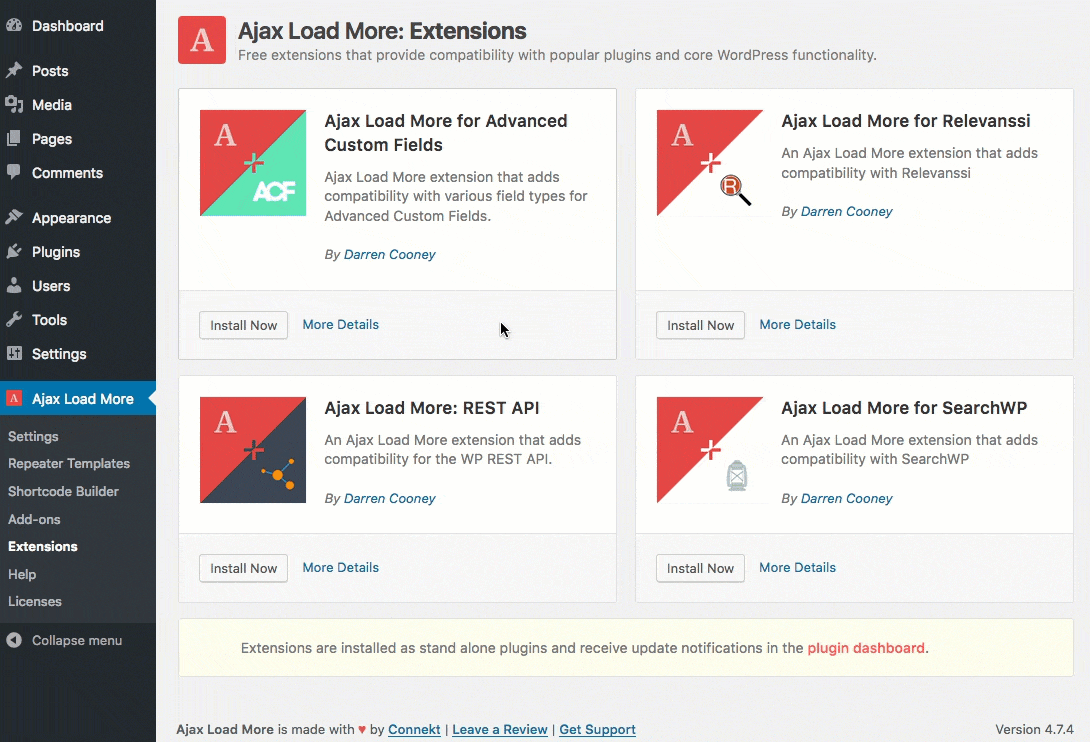This screenshot has height=742, width=1090.
Task: Open the Posts menu item
Action: [50, 71]
